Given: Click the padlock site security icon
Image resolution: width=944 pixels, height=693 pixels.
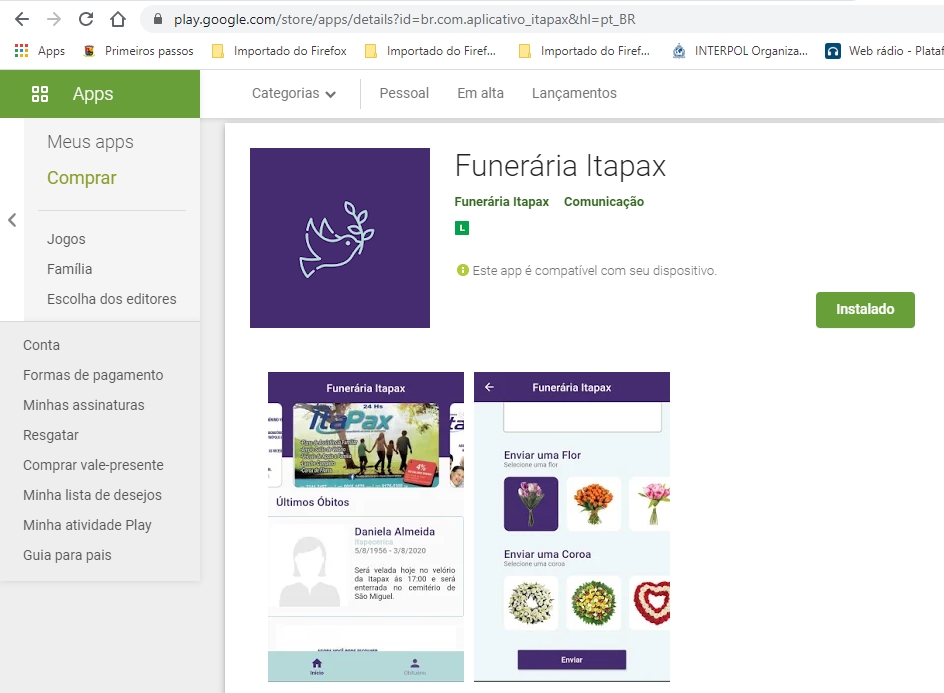Looking at the screenshot, I should point(158,19).
